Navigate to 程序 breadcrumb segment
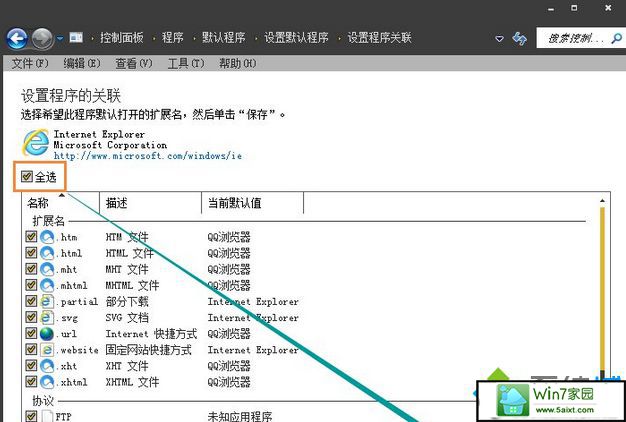 pyautogui.click(x=172, y=38)
